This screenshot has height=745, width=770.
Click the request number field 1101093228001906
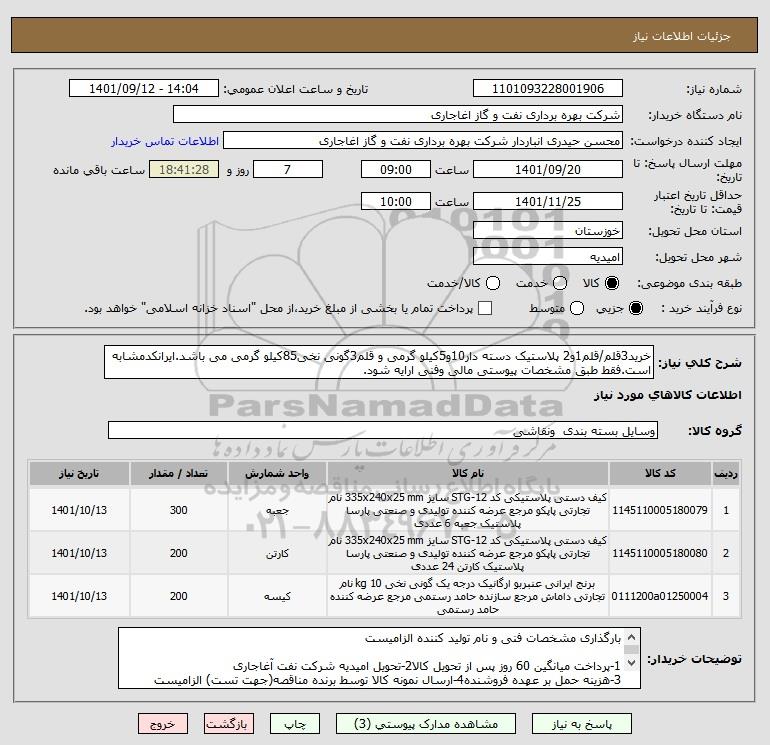coord(548,89)
